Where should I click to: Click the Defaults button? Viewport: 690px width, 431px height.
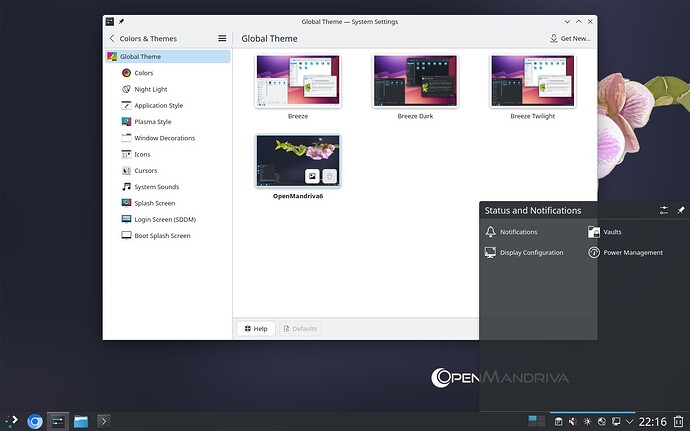(x=300, y=328)
